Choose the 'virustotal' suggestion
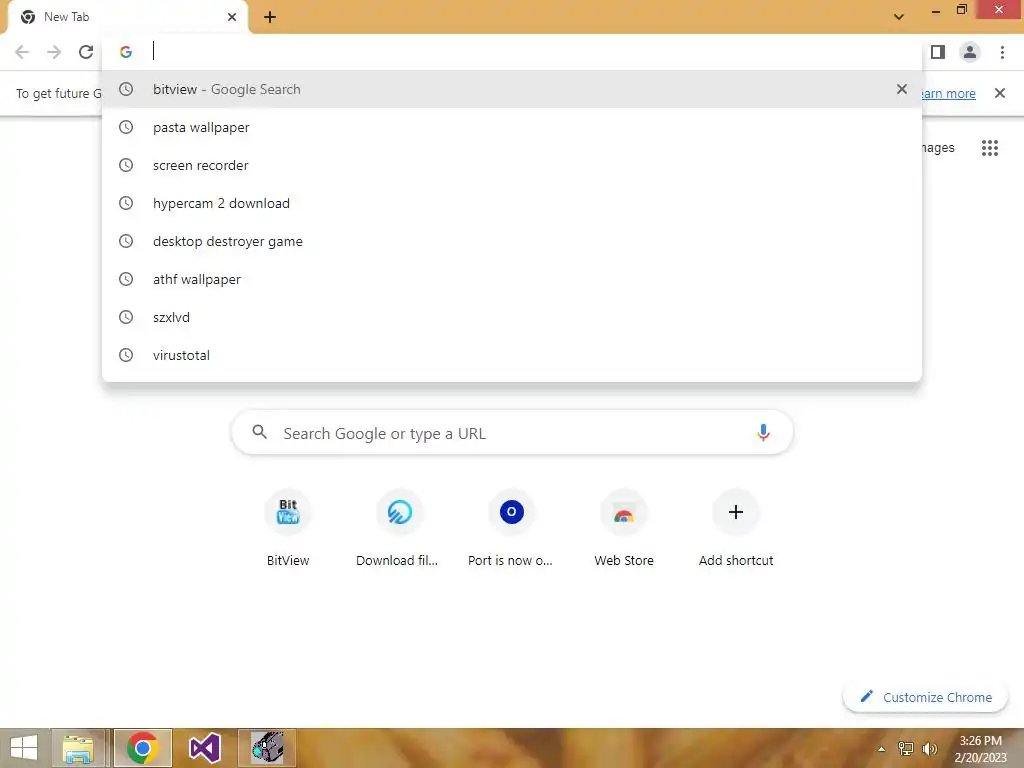The height and width of the screenshot is (768, 1024). [512, 355]
